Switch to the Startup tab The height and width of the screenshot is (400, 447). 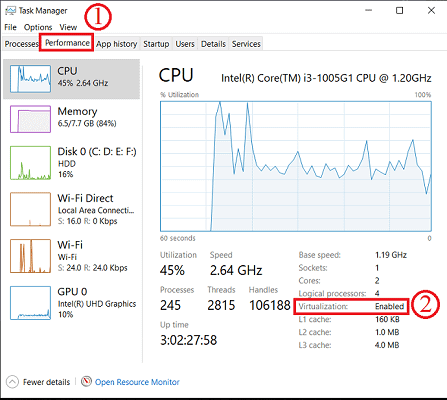156,44
